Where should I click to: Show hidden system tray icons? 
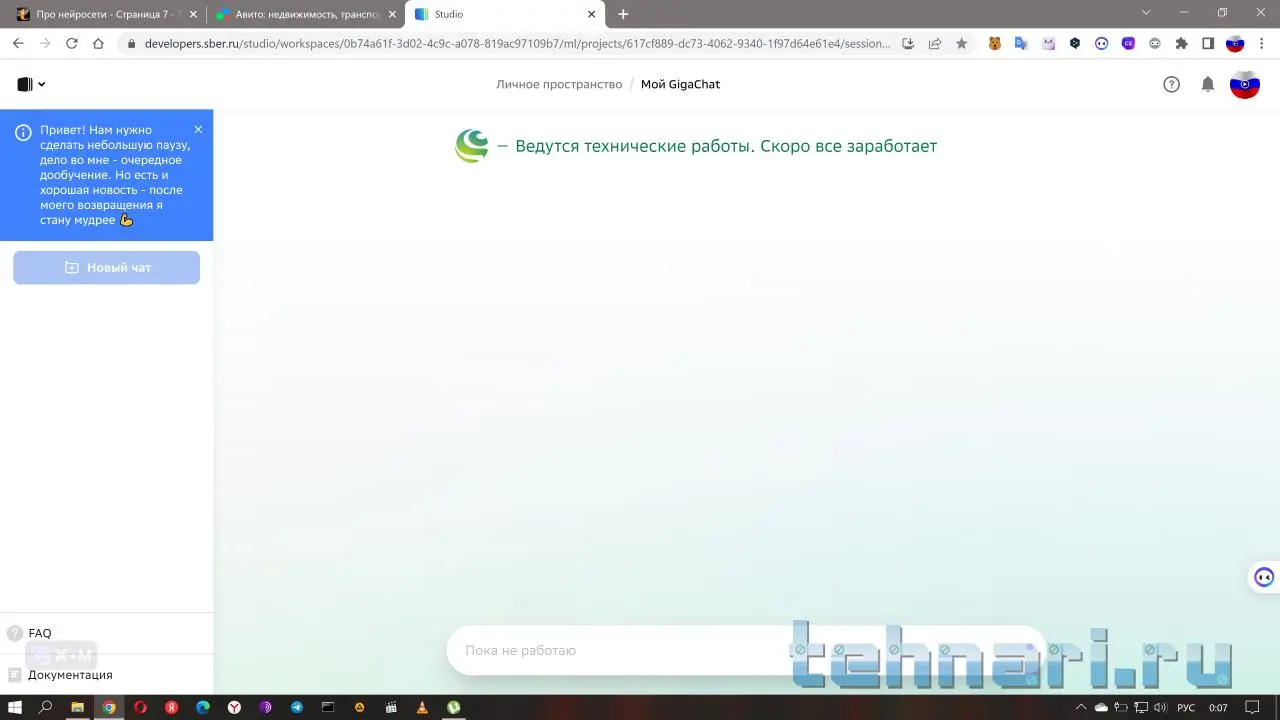tap(1080, 707)
